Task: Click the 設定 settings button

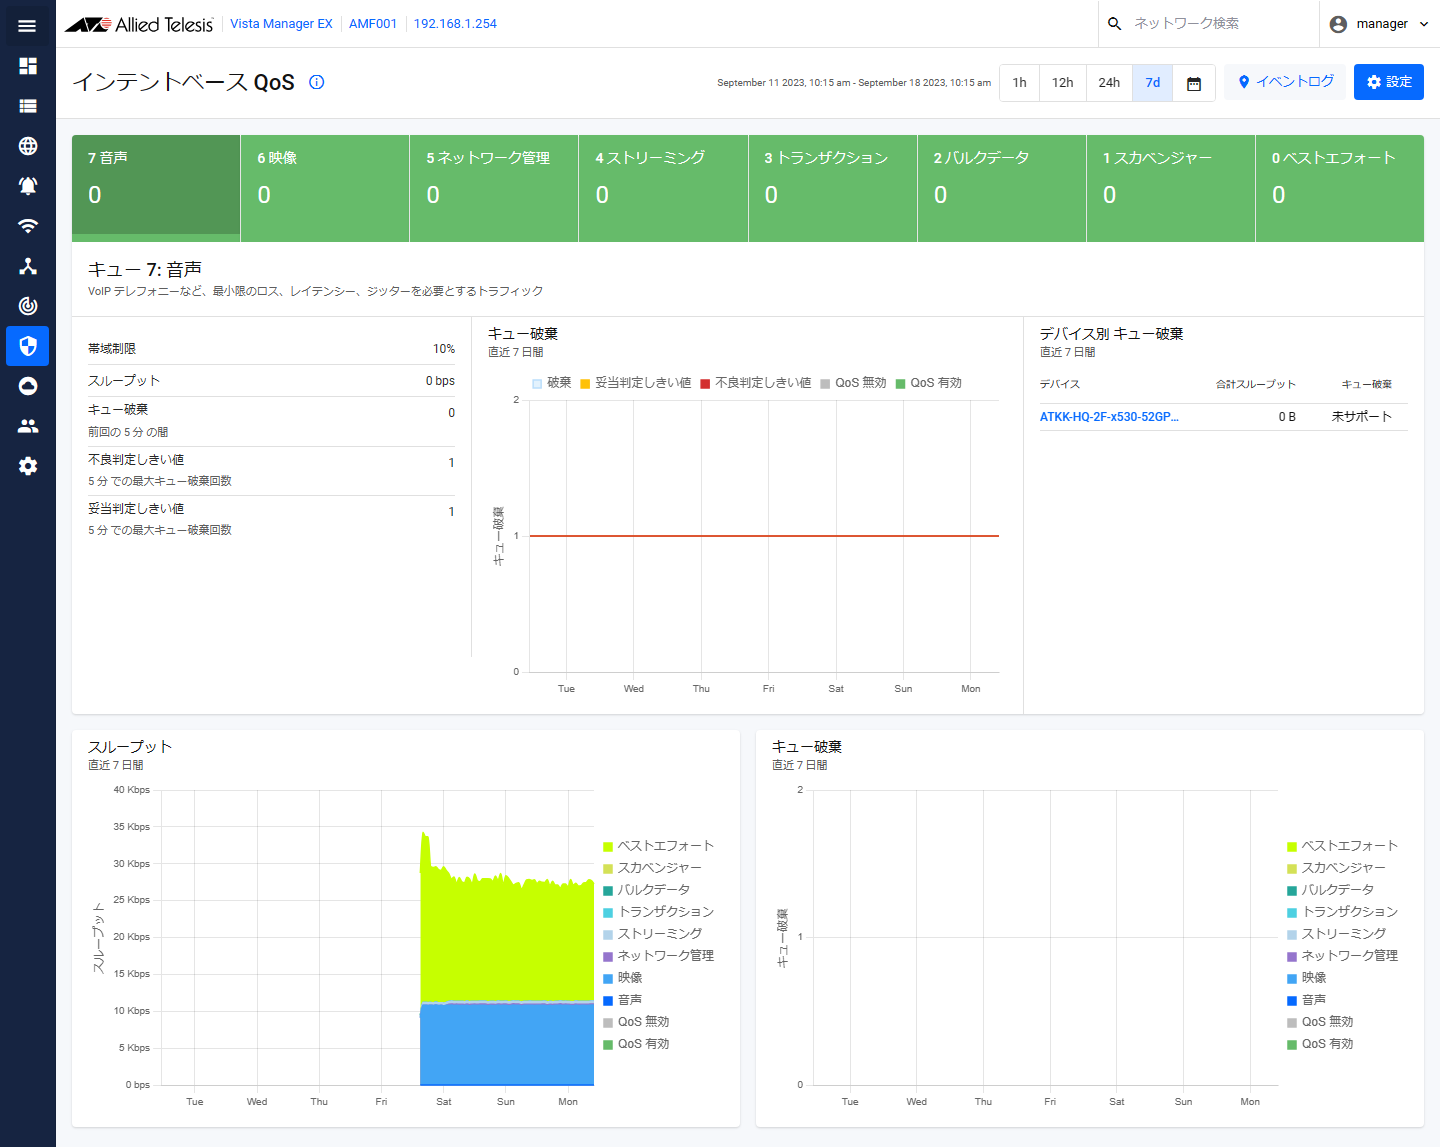Action: (1388, 82)
